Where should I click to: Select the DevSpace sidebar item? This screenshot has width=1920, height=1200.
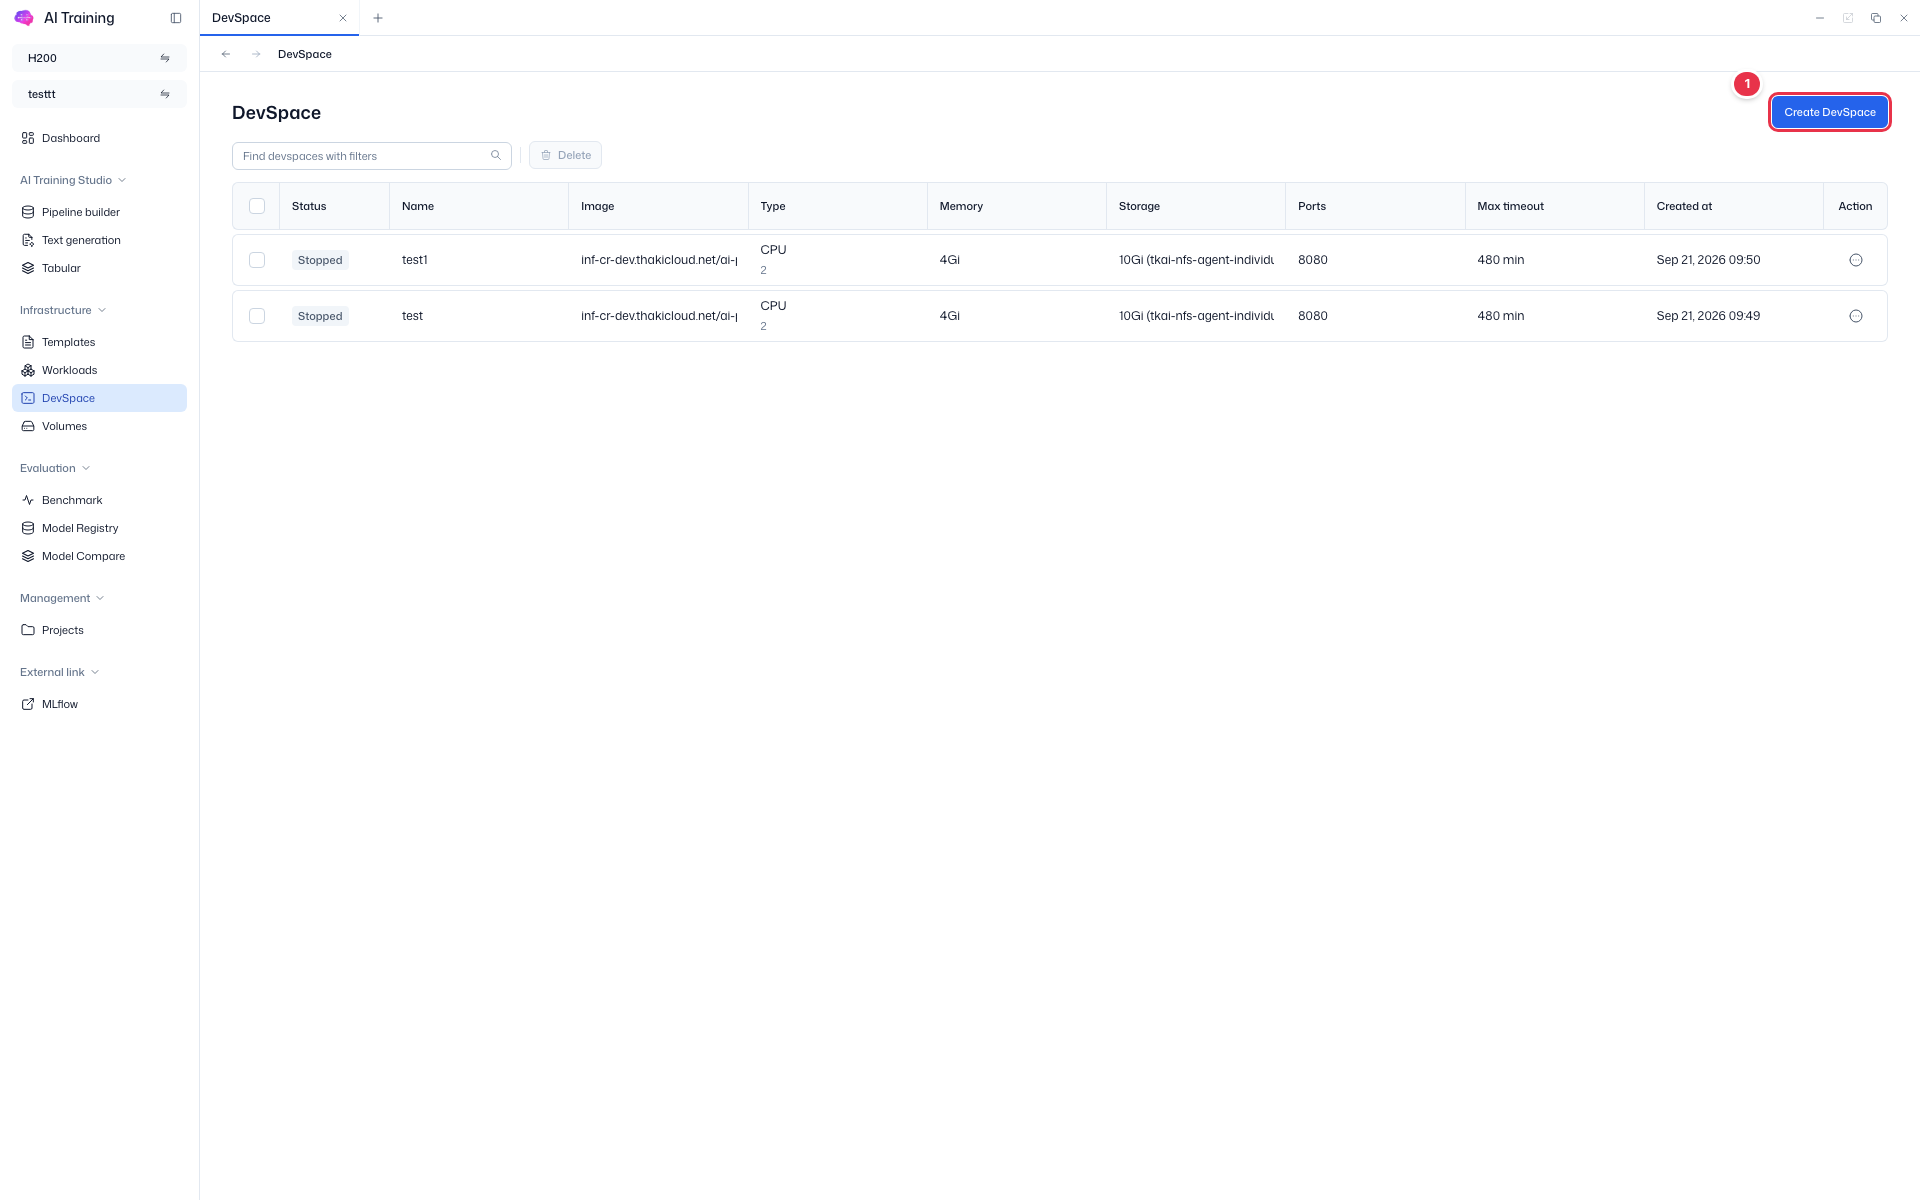pyautogui.click(x=99, y=398)
